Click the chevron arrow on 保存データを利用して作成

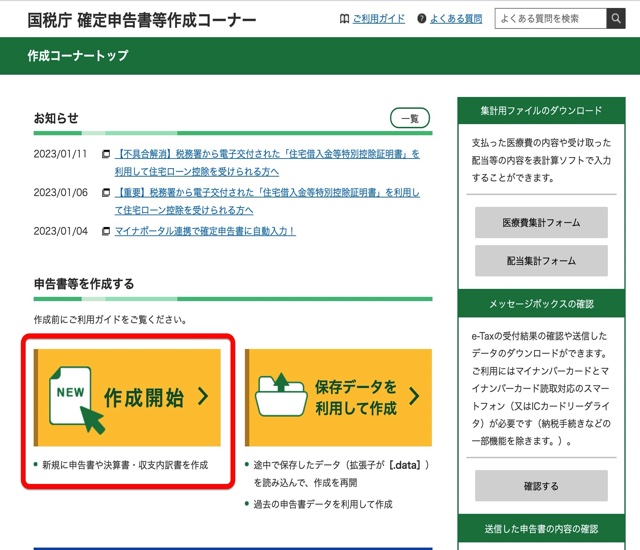click(x=413, y=397)
